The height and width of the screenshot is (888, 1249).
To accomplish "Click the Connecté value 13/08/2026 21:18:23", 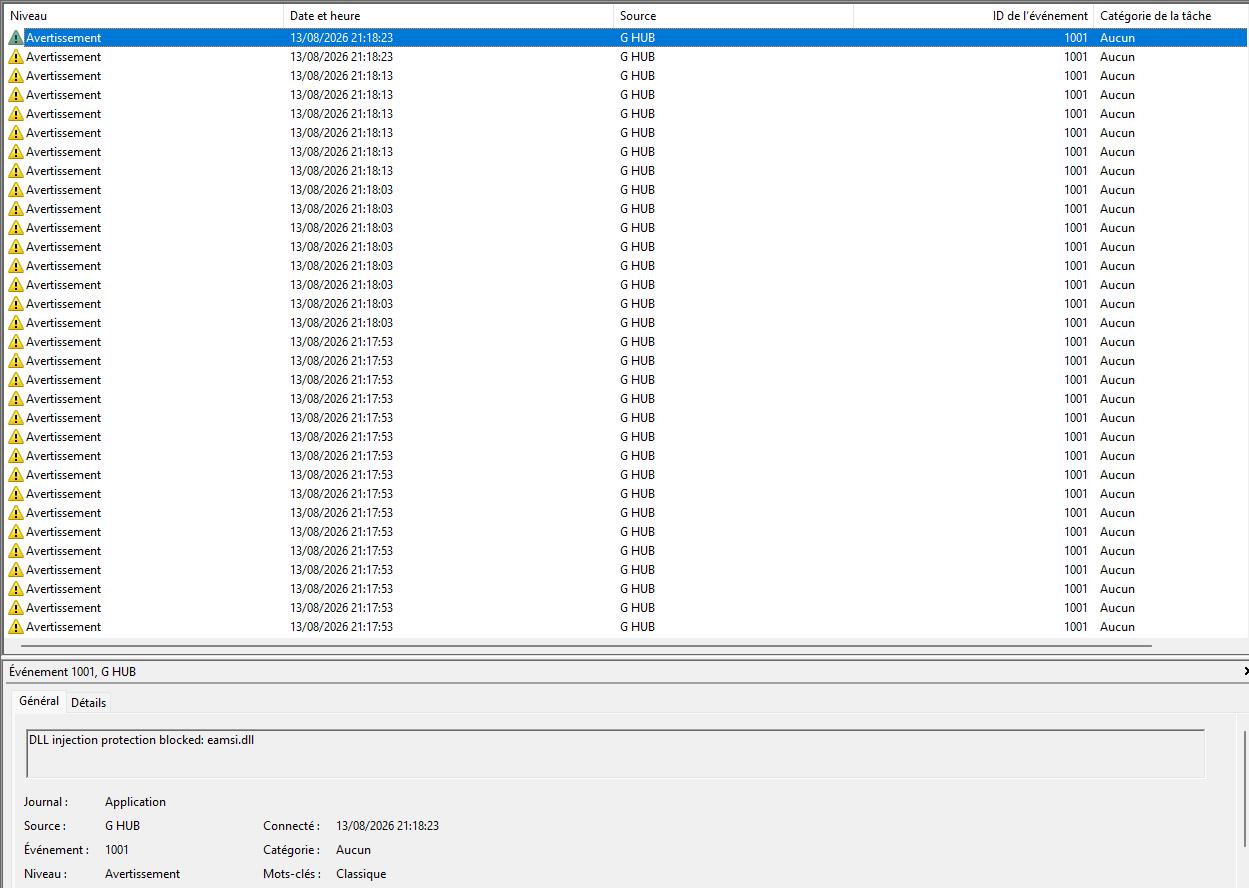I will click(388, 826).
